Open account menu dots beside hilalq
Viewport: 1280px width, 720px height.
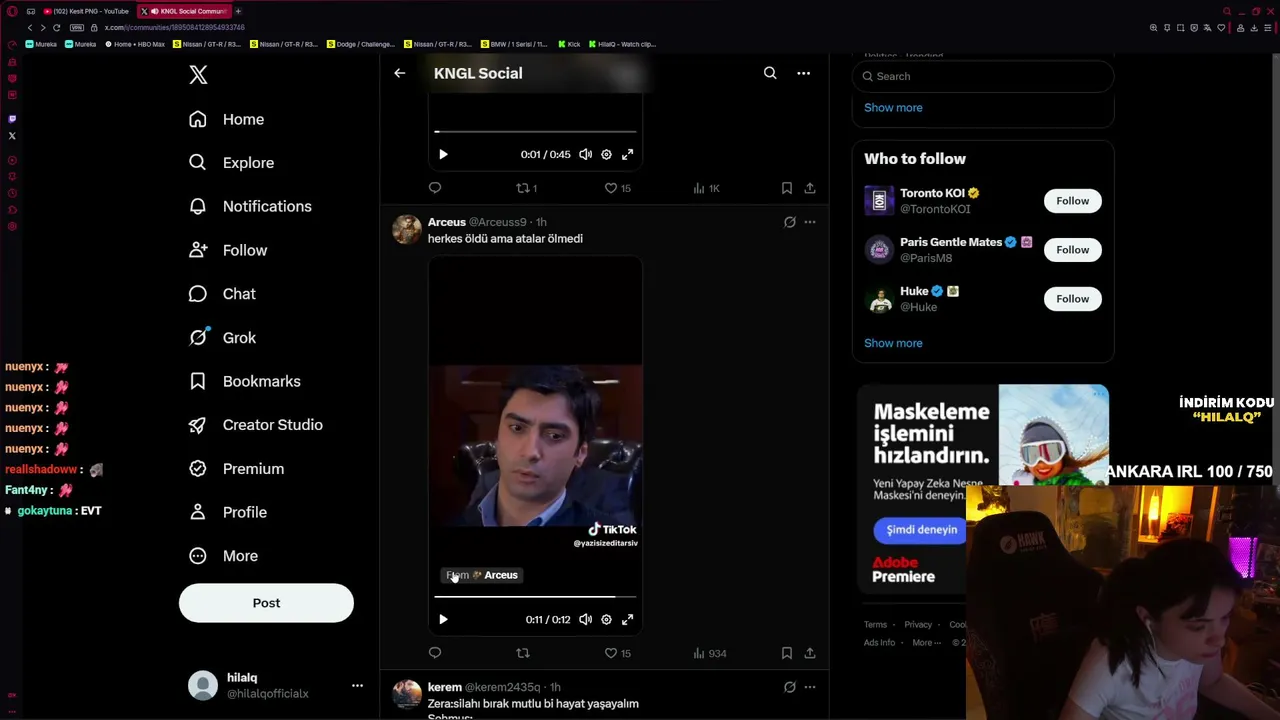357,686
